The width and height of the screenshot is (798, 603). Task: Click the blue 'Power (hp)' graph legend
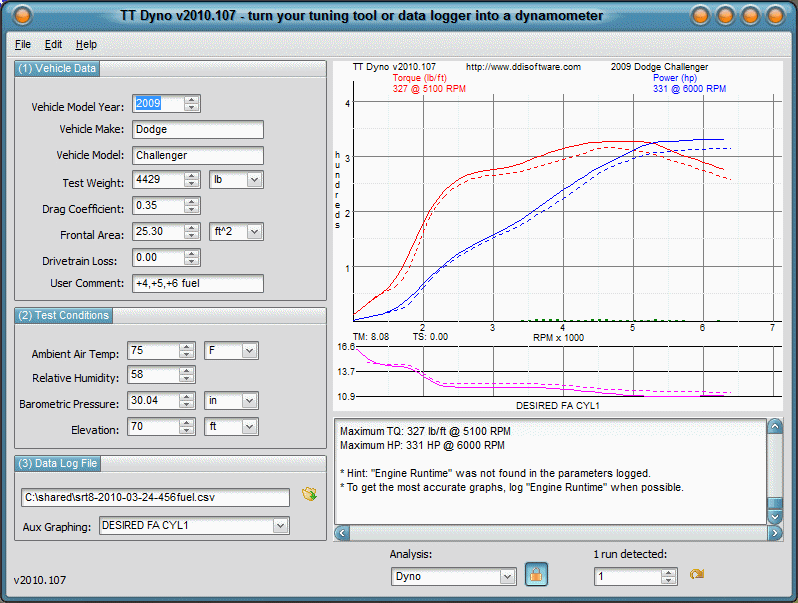[x=675, y=78]
